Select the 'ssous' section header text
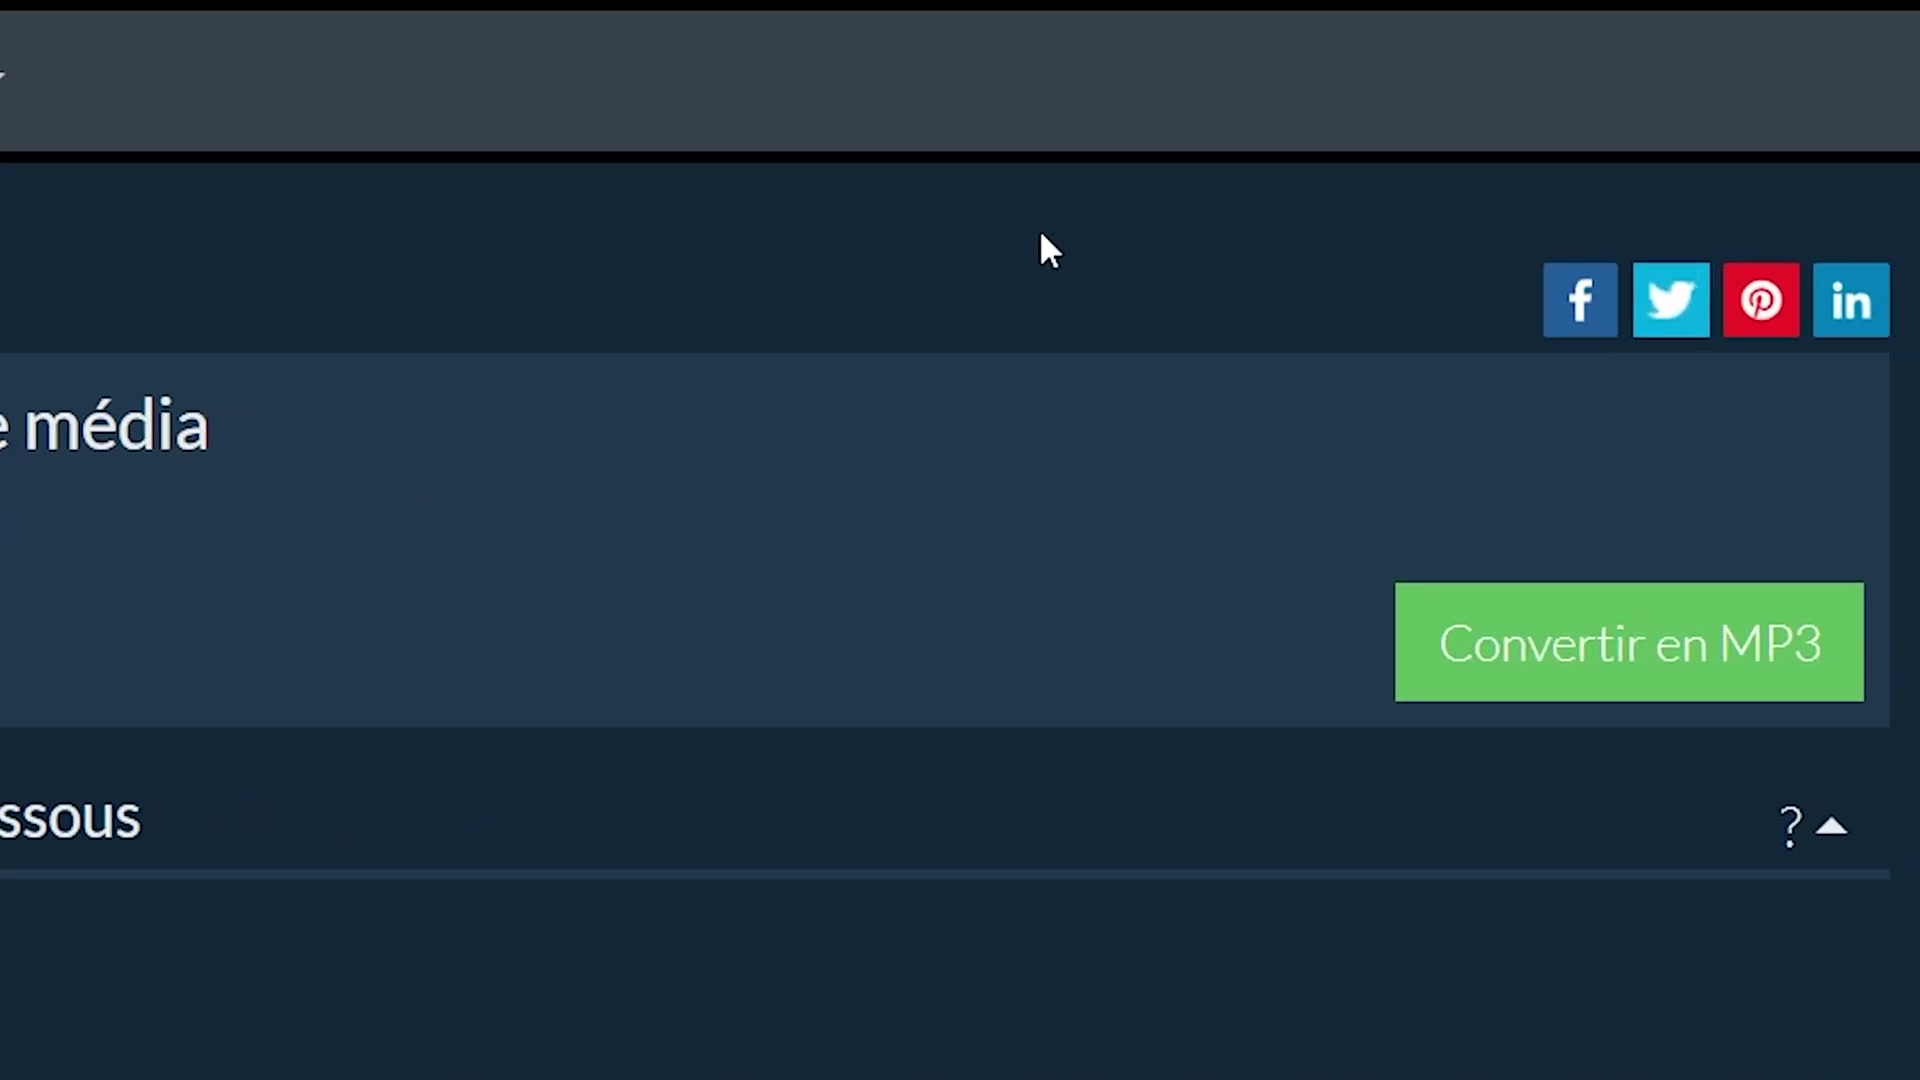1920x1080 pixels. (70, 819)
